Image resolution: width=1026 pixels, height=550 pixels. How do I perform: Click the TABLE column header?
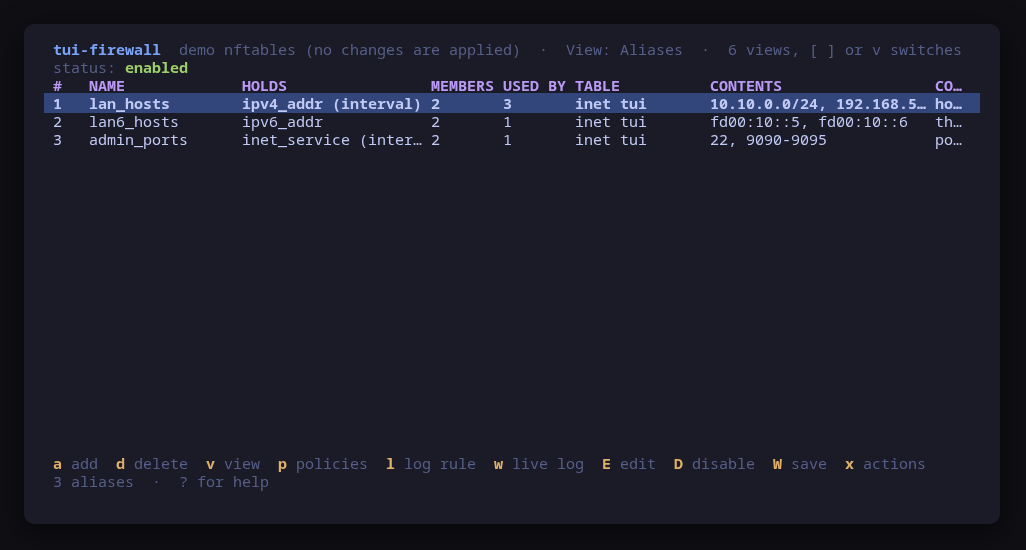597,86
